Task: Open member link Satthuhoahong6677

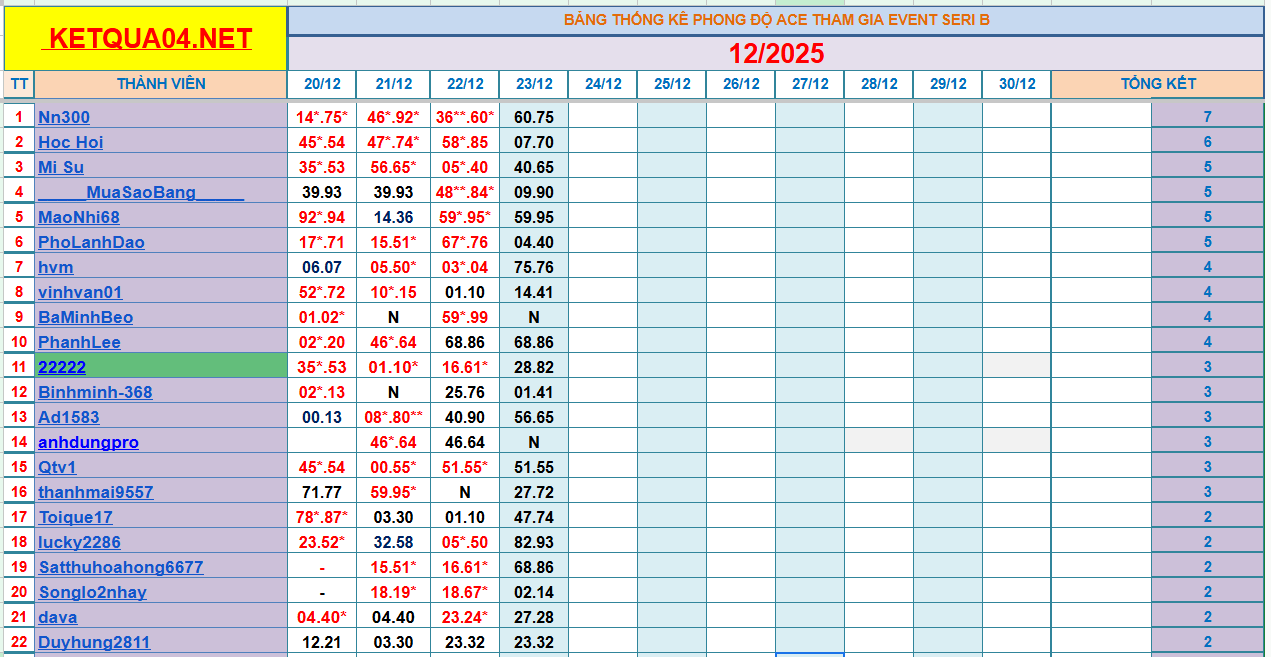Action: click(x=121, y=567)
